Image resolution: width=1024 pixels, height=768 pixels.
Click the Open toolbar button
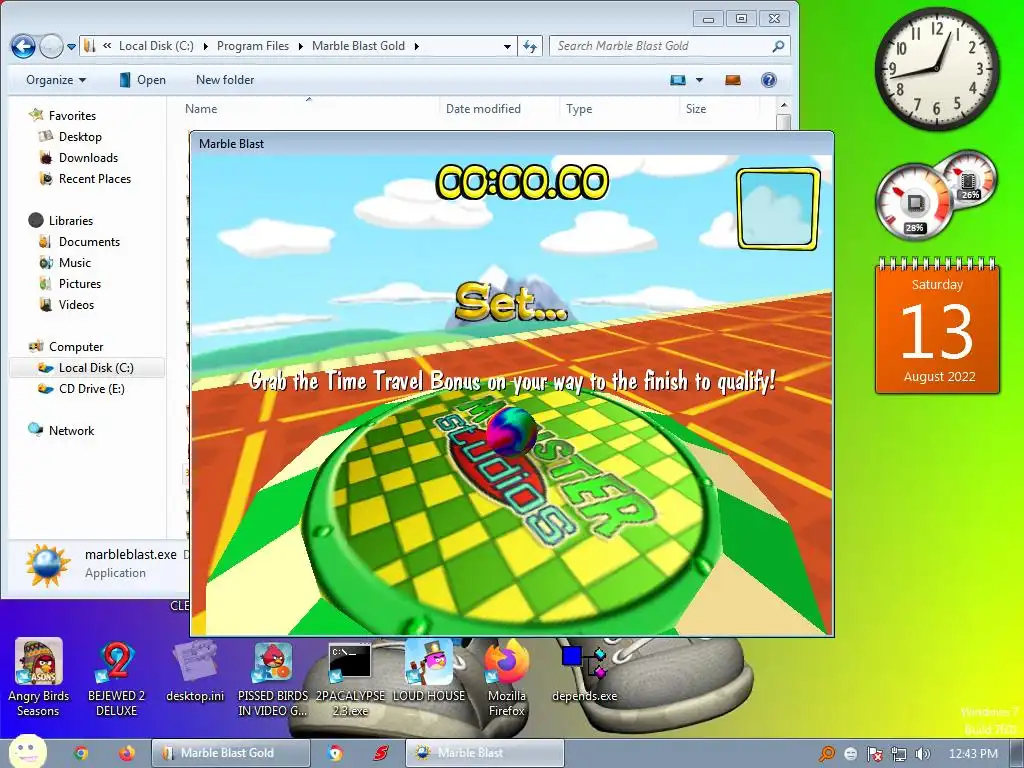142,80
